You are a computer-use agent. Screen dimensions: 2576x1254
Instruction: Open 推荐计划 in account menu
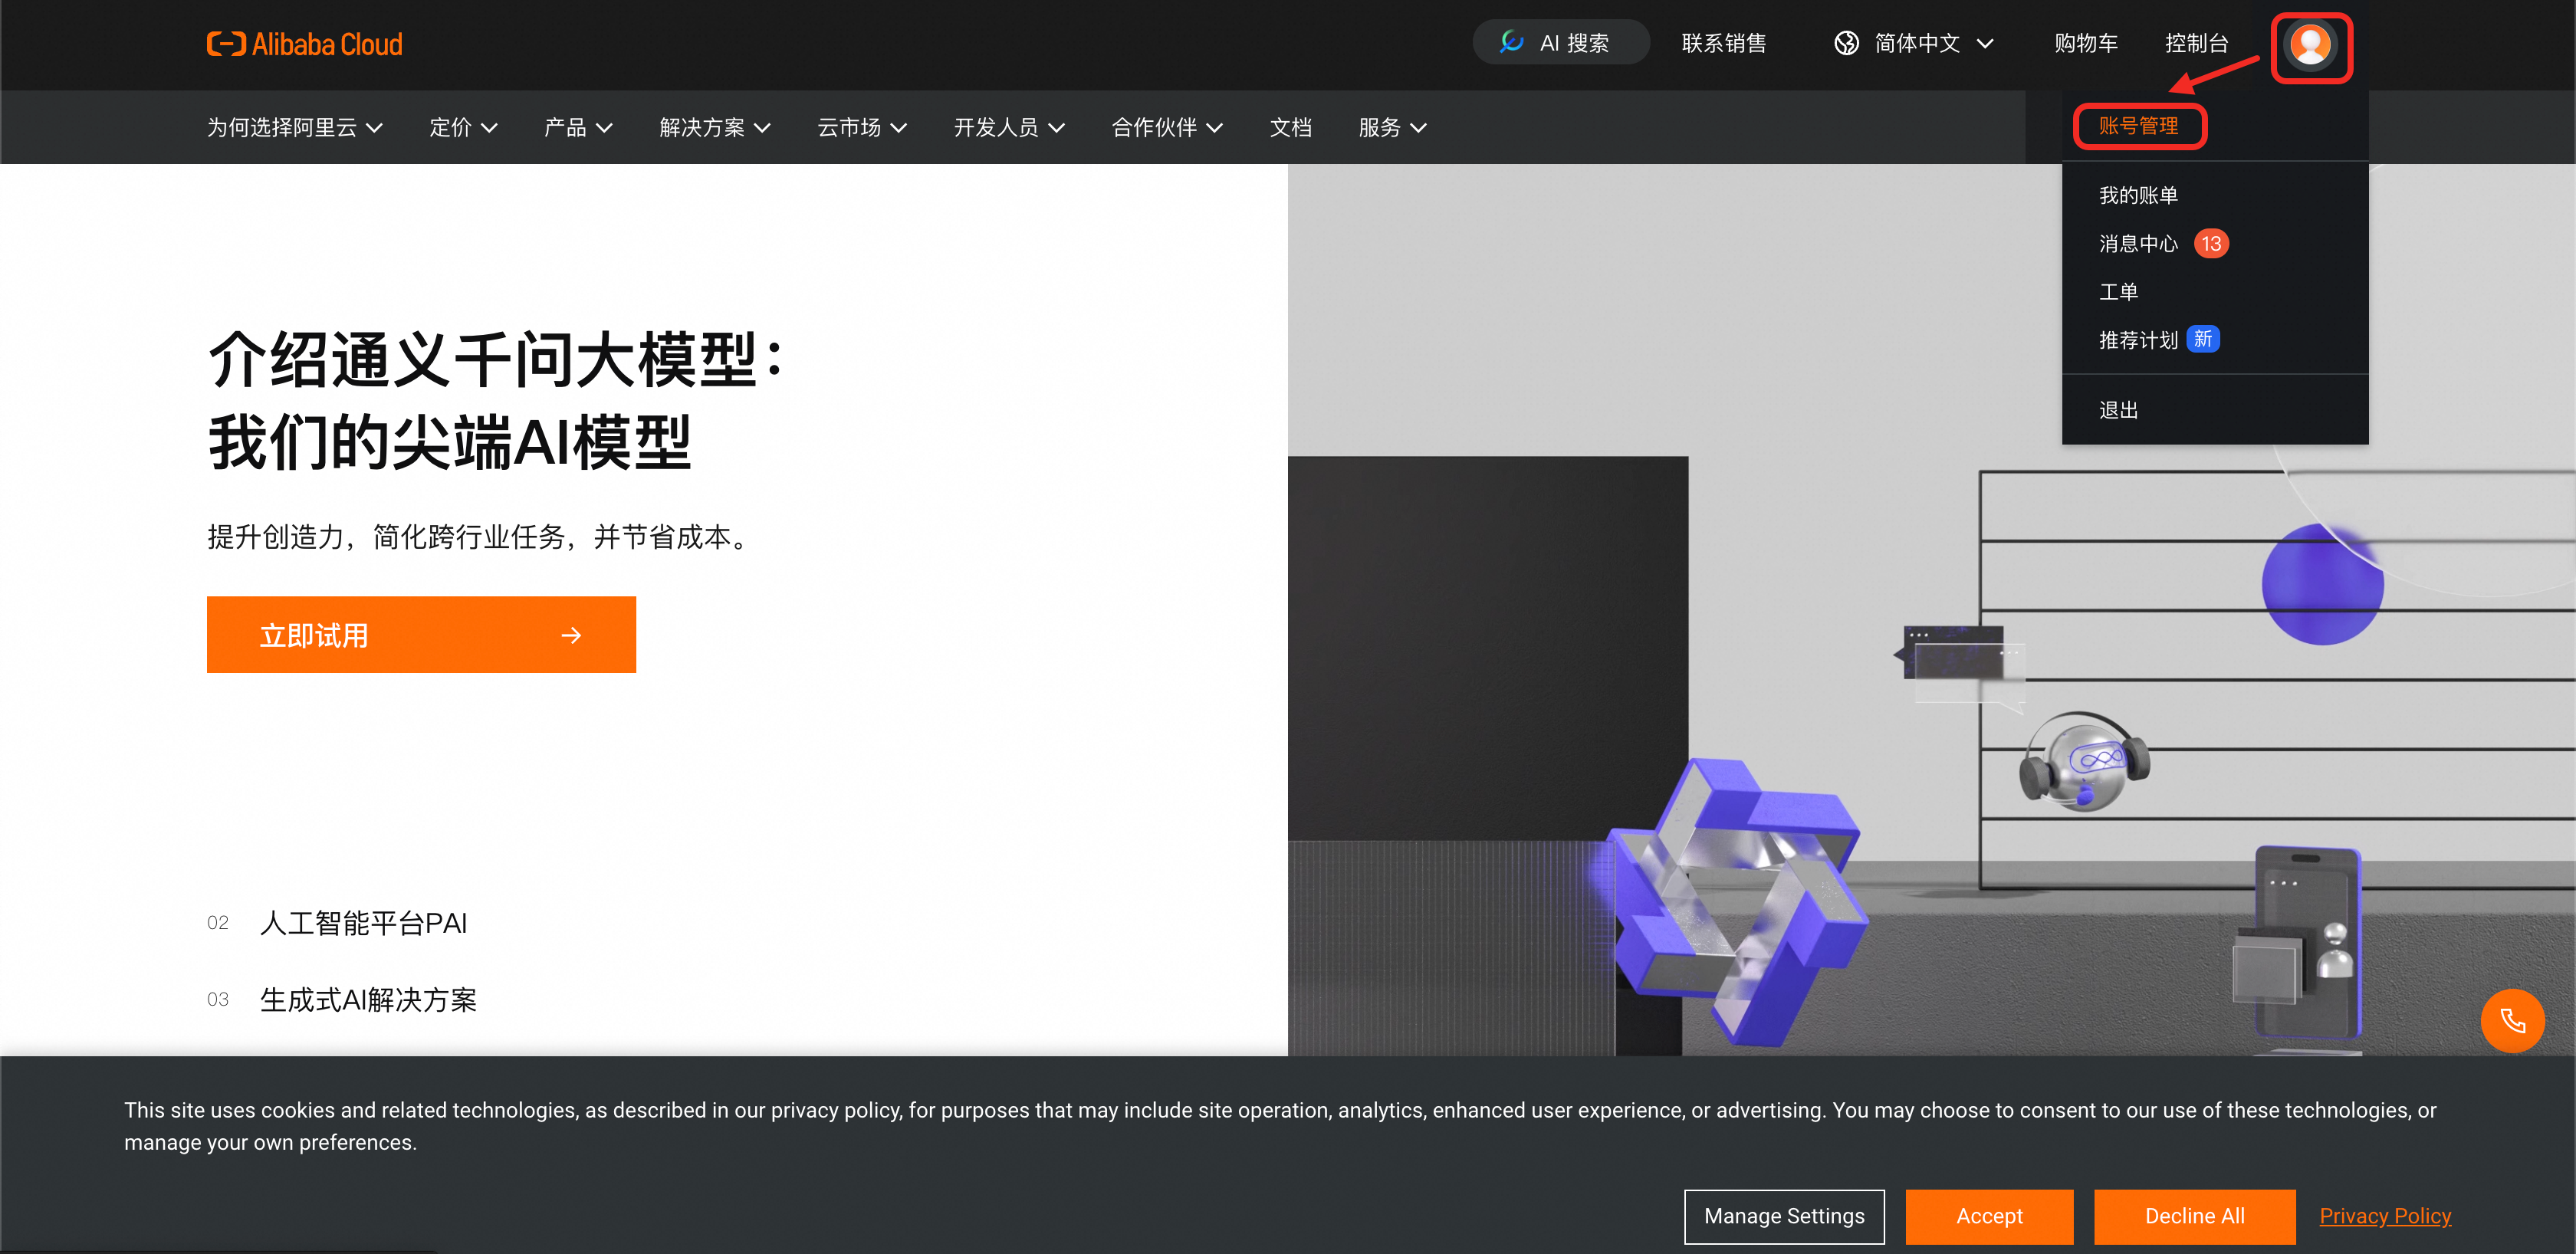(2138, 340)
